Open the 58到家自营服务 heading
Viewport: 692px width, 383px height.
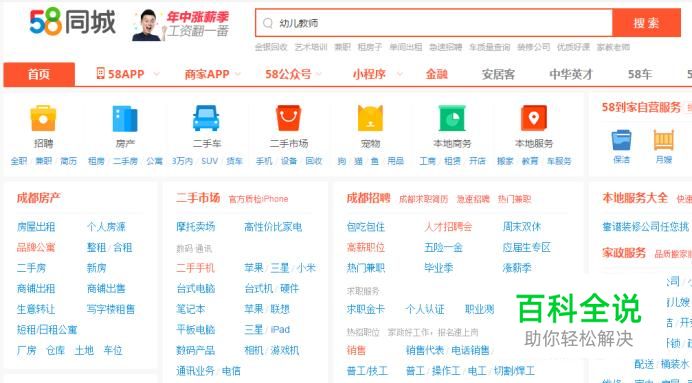642,107
